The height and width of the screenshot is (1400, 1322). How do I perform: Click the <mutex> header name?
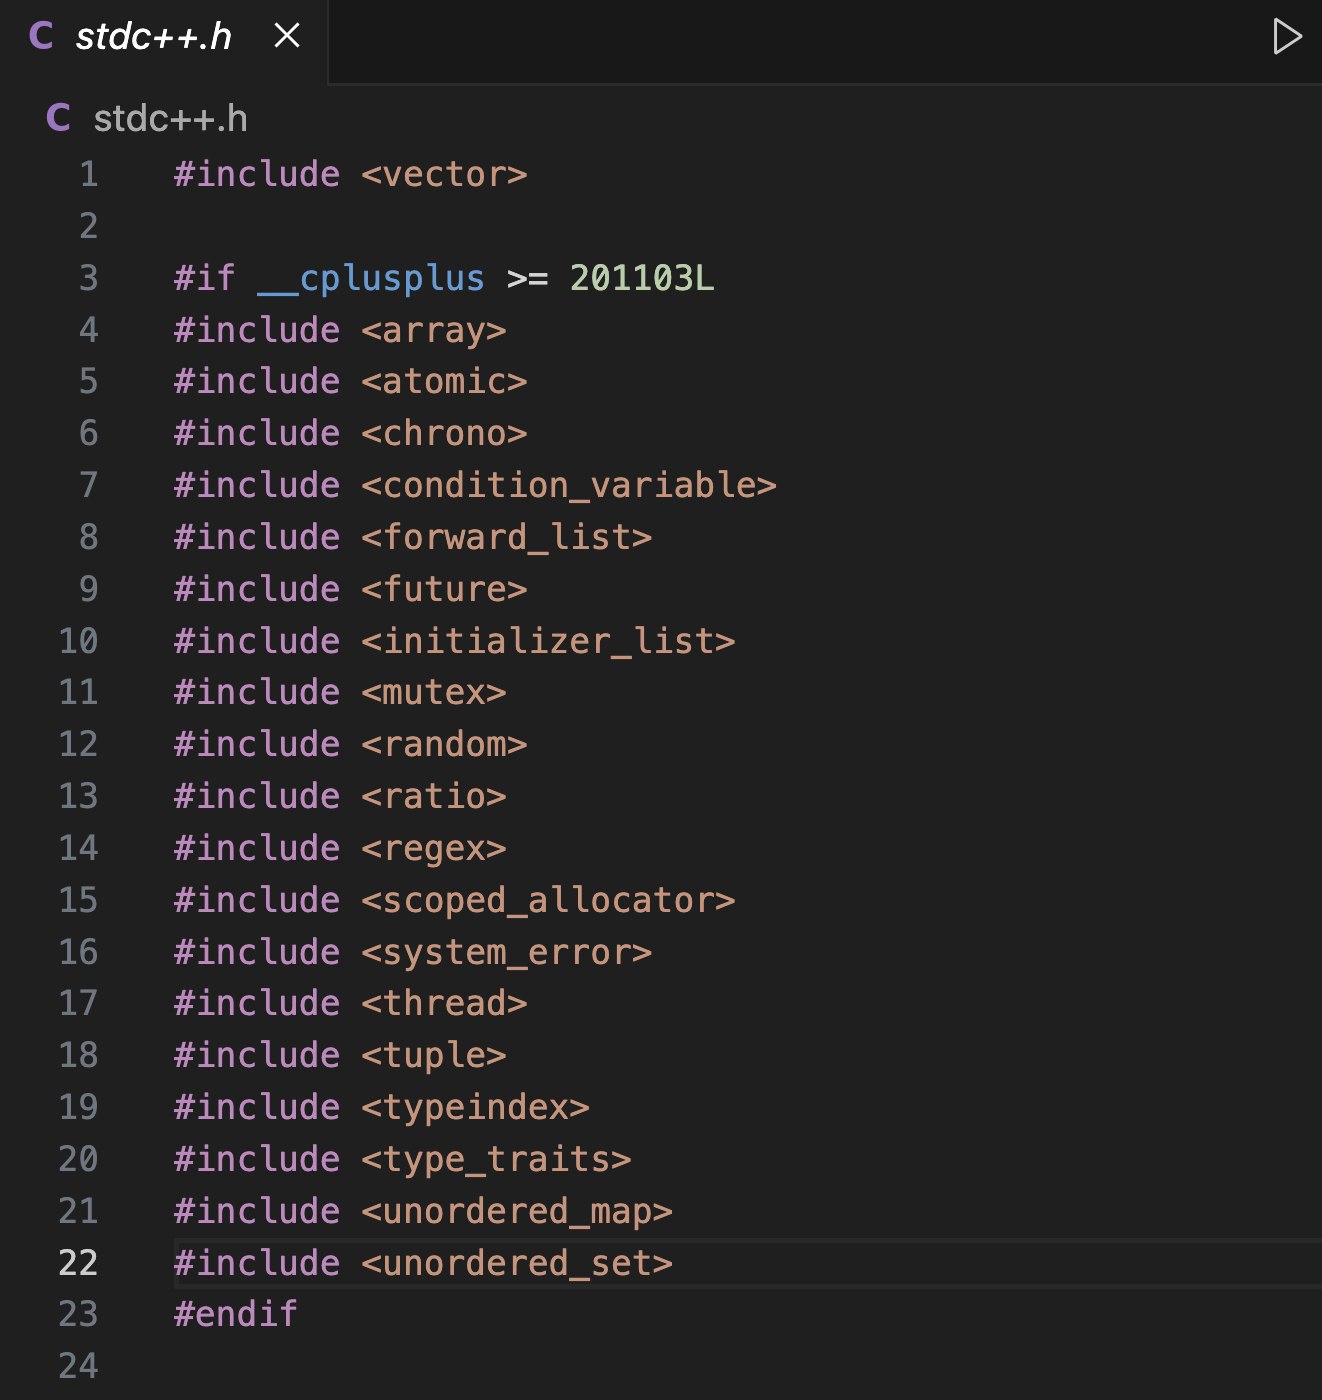tap(434, 692)
